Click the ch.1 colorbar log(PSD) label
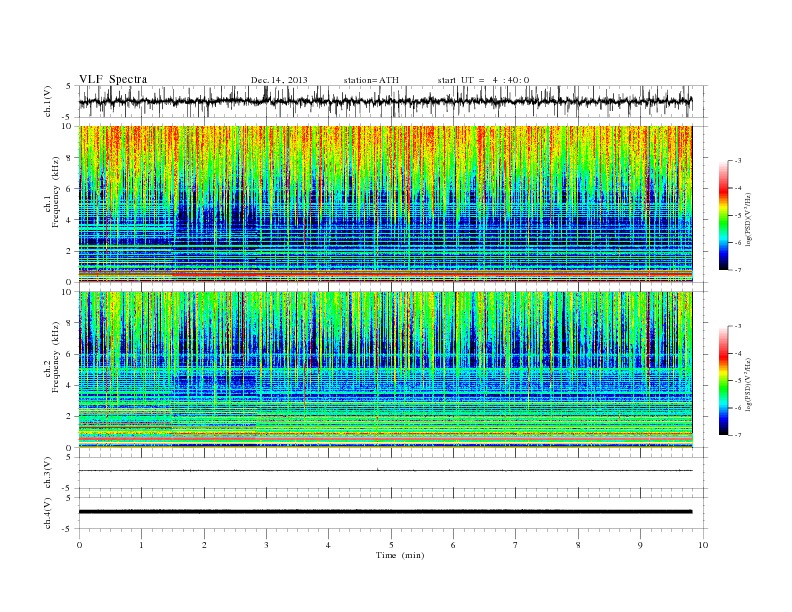 [x=749, y=218]
